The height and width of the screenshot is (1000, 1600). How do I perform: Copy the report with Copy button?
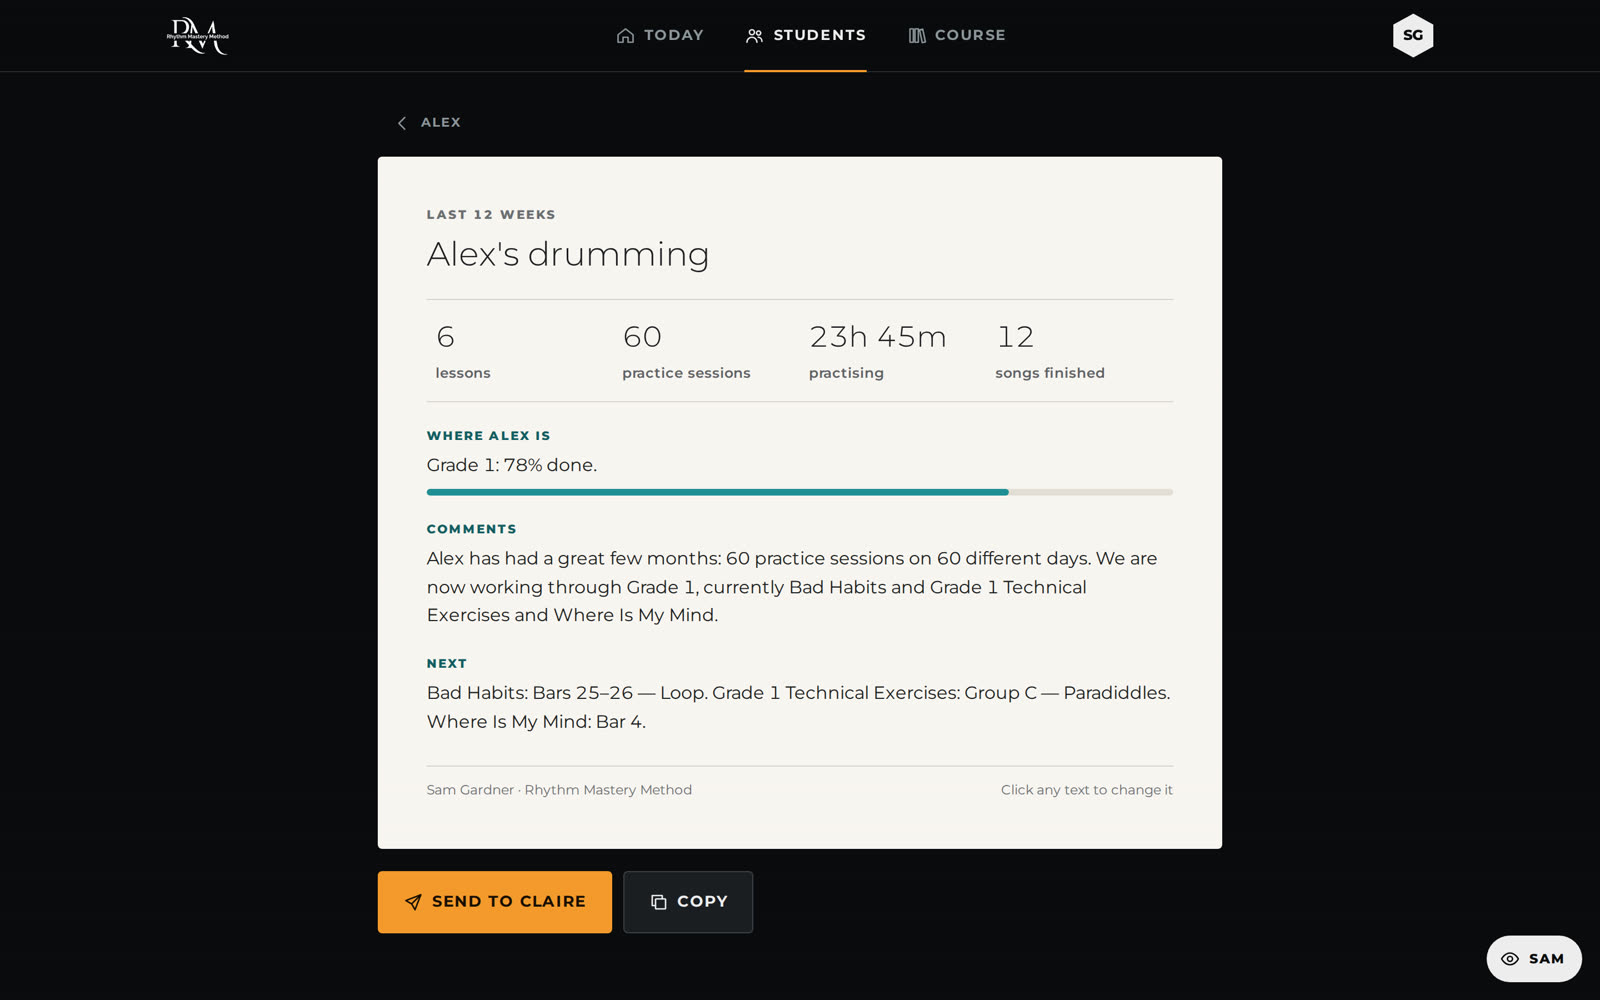(688, 902)
